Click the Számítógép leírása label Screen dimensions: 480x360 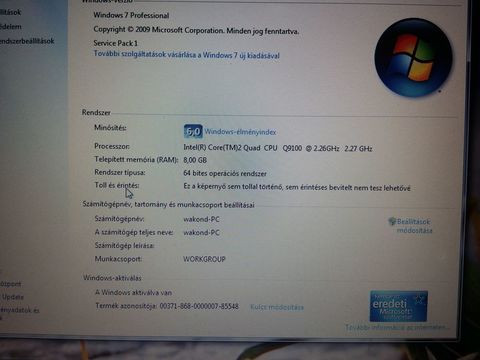125,245
